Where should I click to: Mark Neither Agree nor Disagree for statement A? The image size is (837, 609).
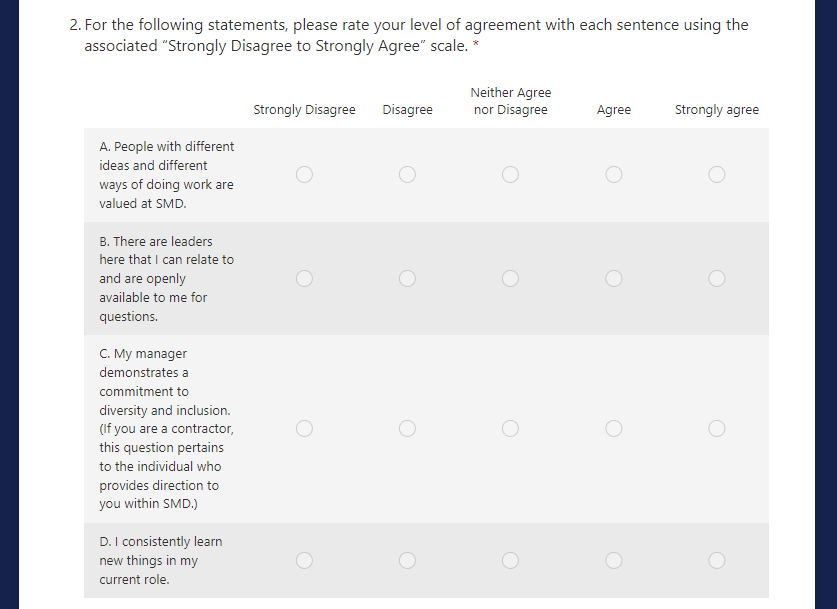point(510,175)
